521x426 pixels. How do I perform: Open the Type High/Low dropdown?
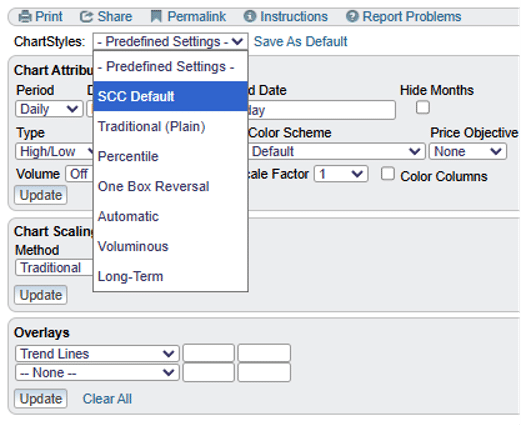click(55, 152)
